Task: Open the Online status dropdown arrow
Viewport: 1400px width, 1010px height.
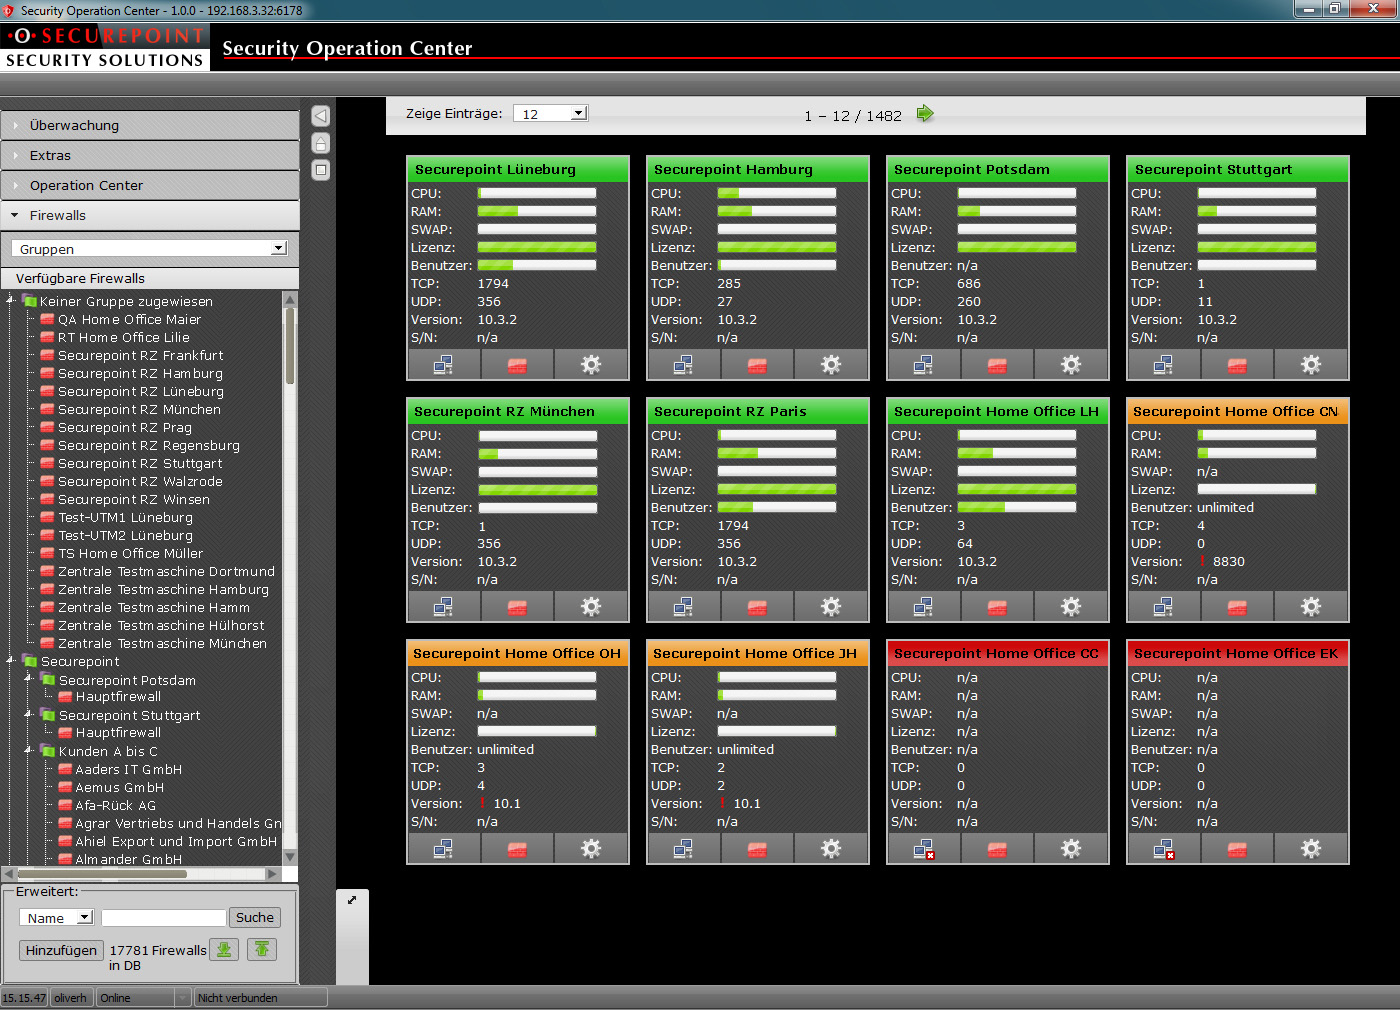Action: (183, 997)
